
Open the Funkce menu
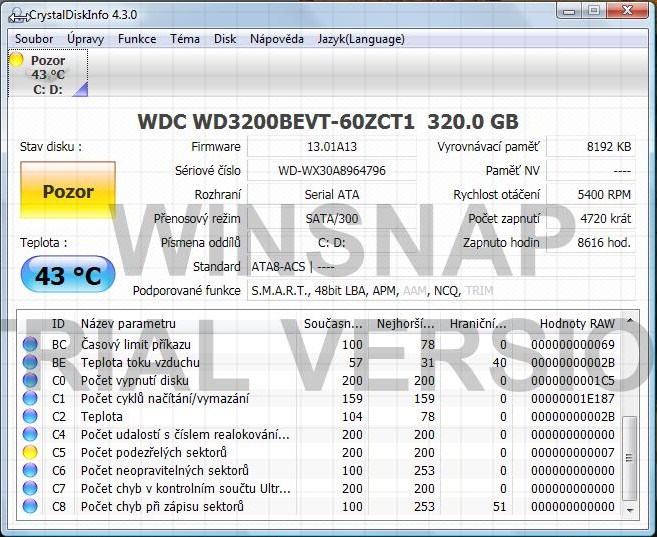(x=137, y=39)
